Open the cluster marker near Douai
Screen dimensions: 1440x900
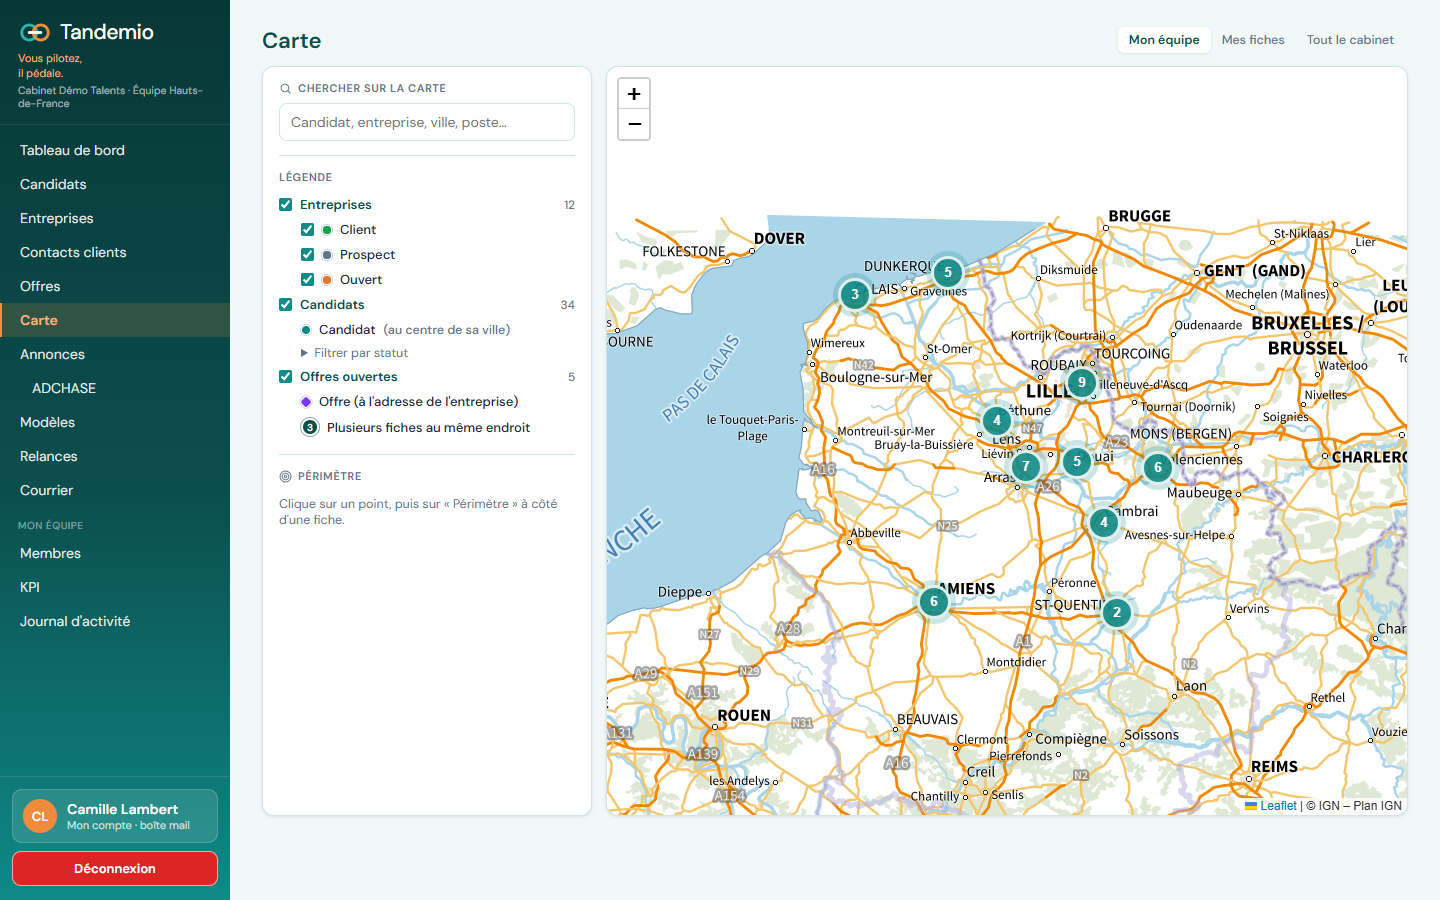[1076, 461]
